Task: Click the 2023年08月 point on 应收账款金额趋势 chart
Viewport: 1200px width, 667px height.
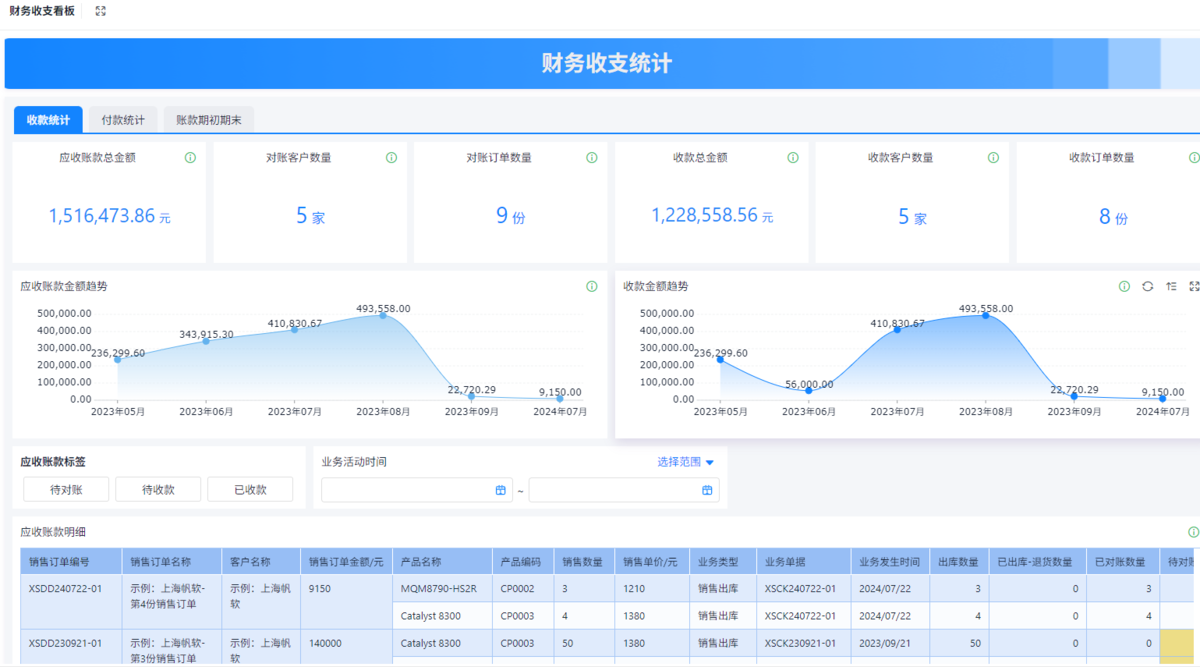Action: (383, 315)
